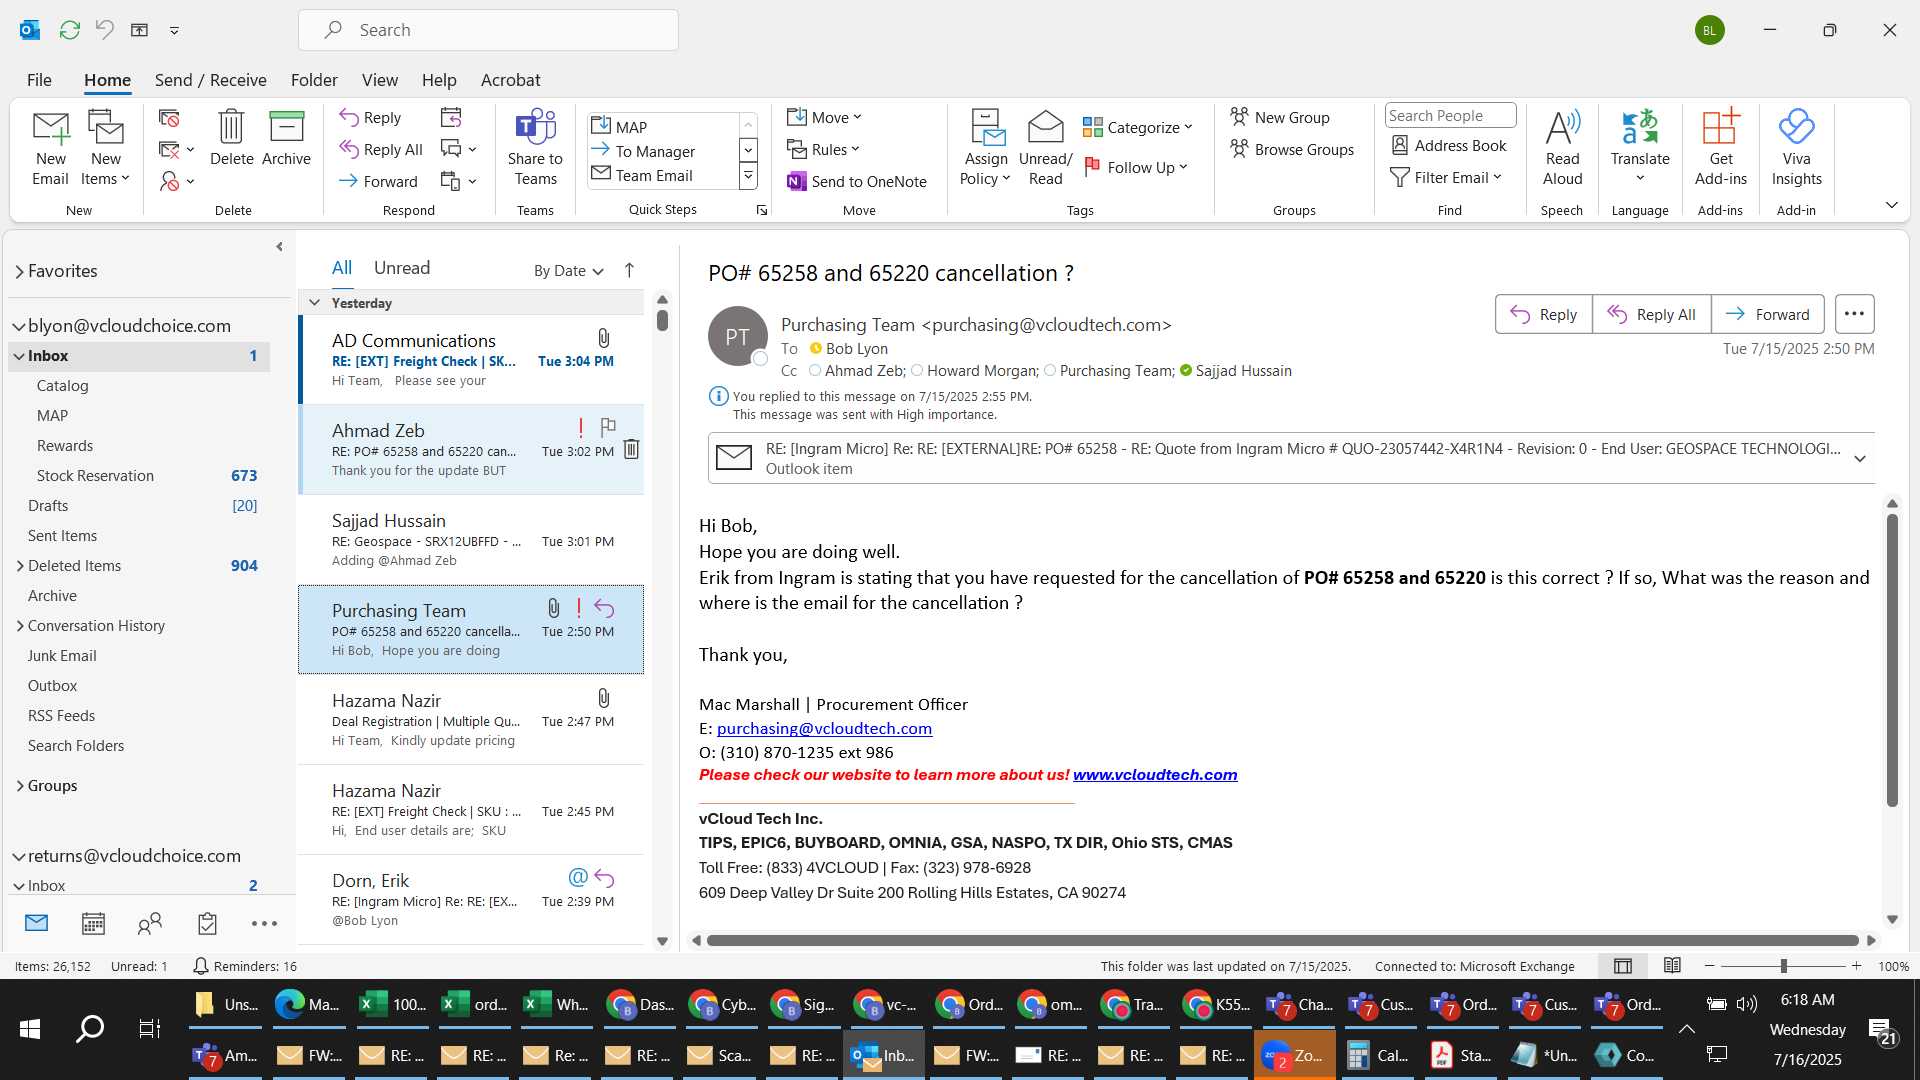Open Windows Start menu
This screenshot has width=1920, height=1080.
pyautogui.click(x=30, y=1028)
